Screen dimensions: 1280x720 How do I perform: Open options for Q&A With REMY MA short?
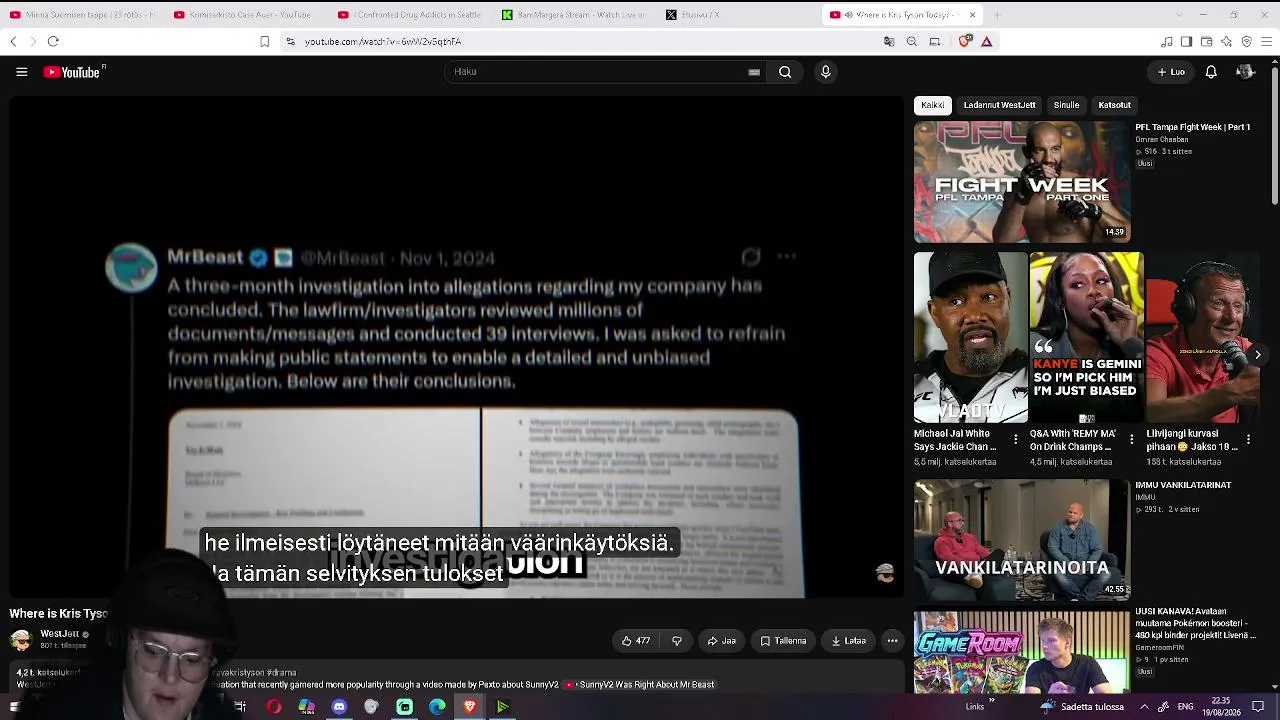pos(1131,440)
